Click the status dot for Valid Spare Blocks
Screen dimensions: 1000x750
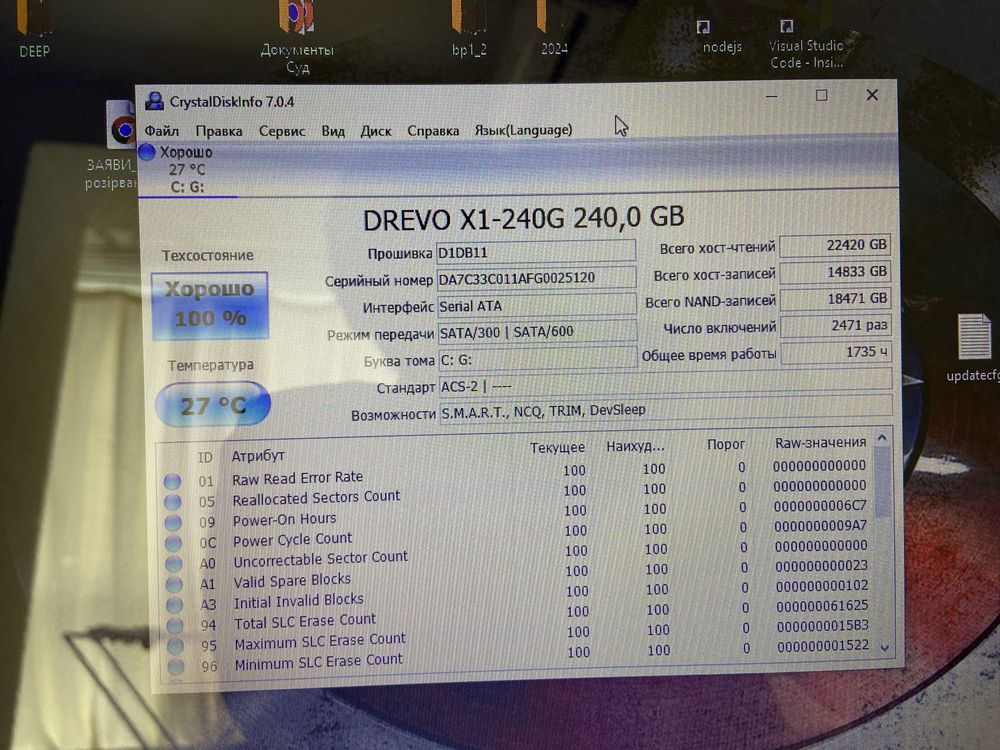(174, 584)
